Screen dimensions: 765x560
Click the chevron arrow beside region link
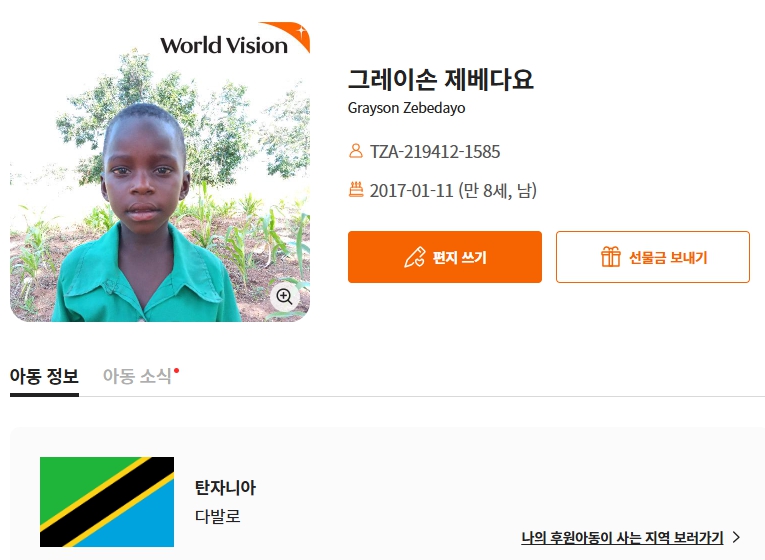point(736,538)
